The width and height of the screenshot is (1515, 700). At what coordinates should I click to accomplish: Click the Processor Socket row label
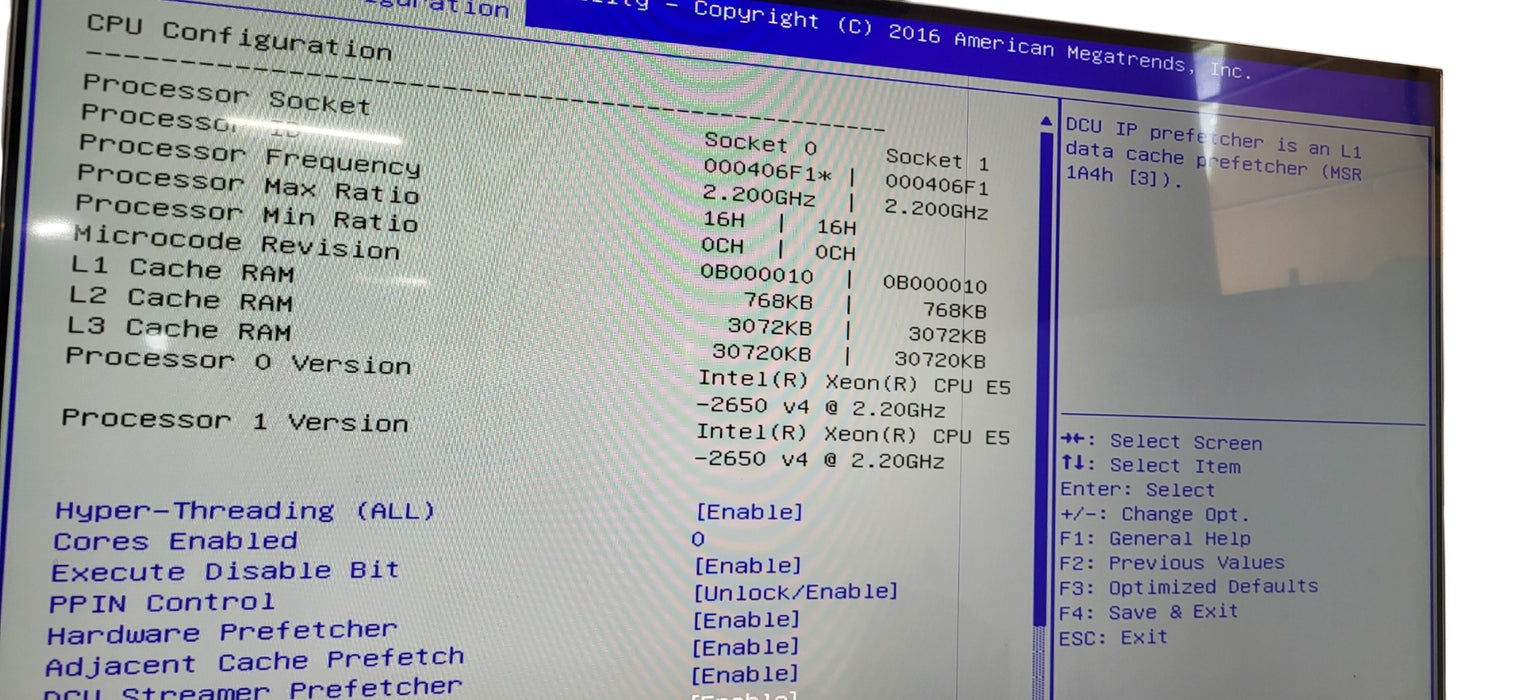click(x=226, y=94)
